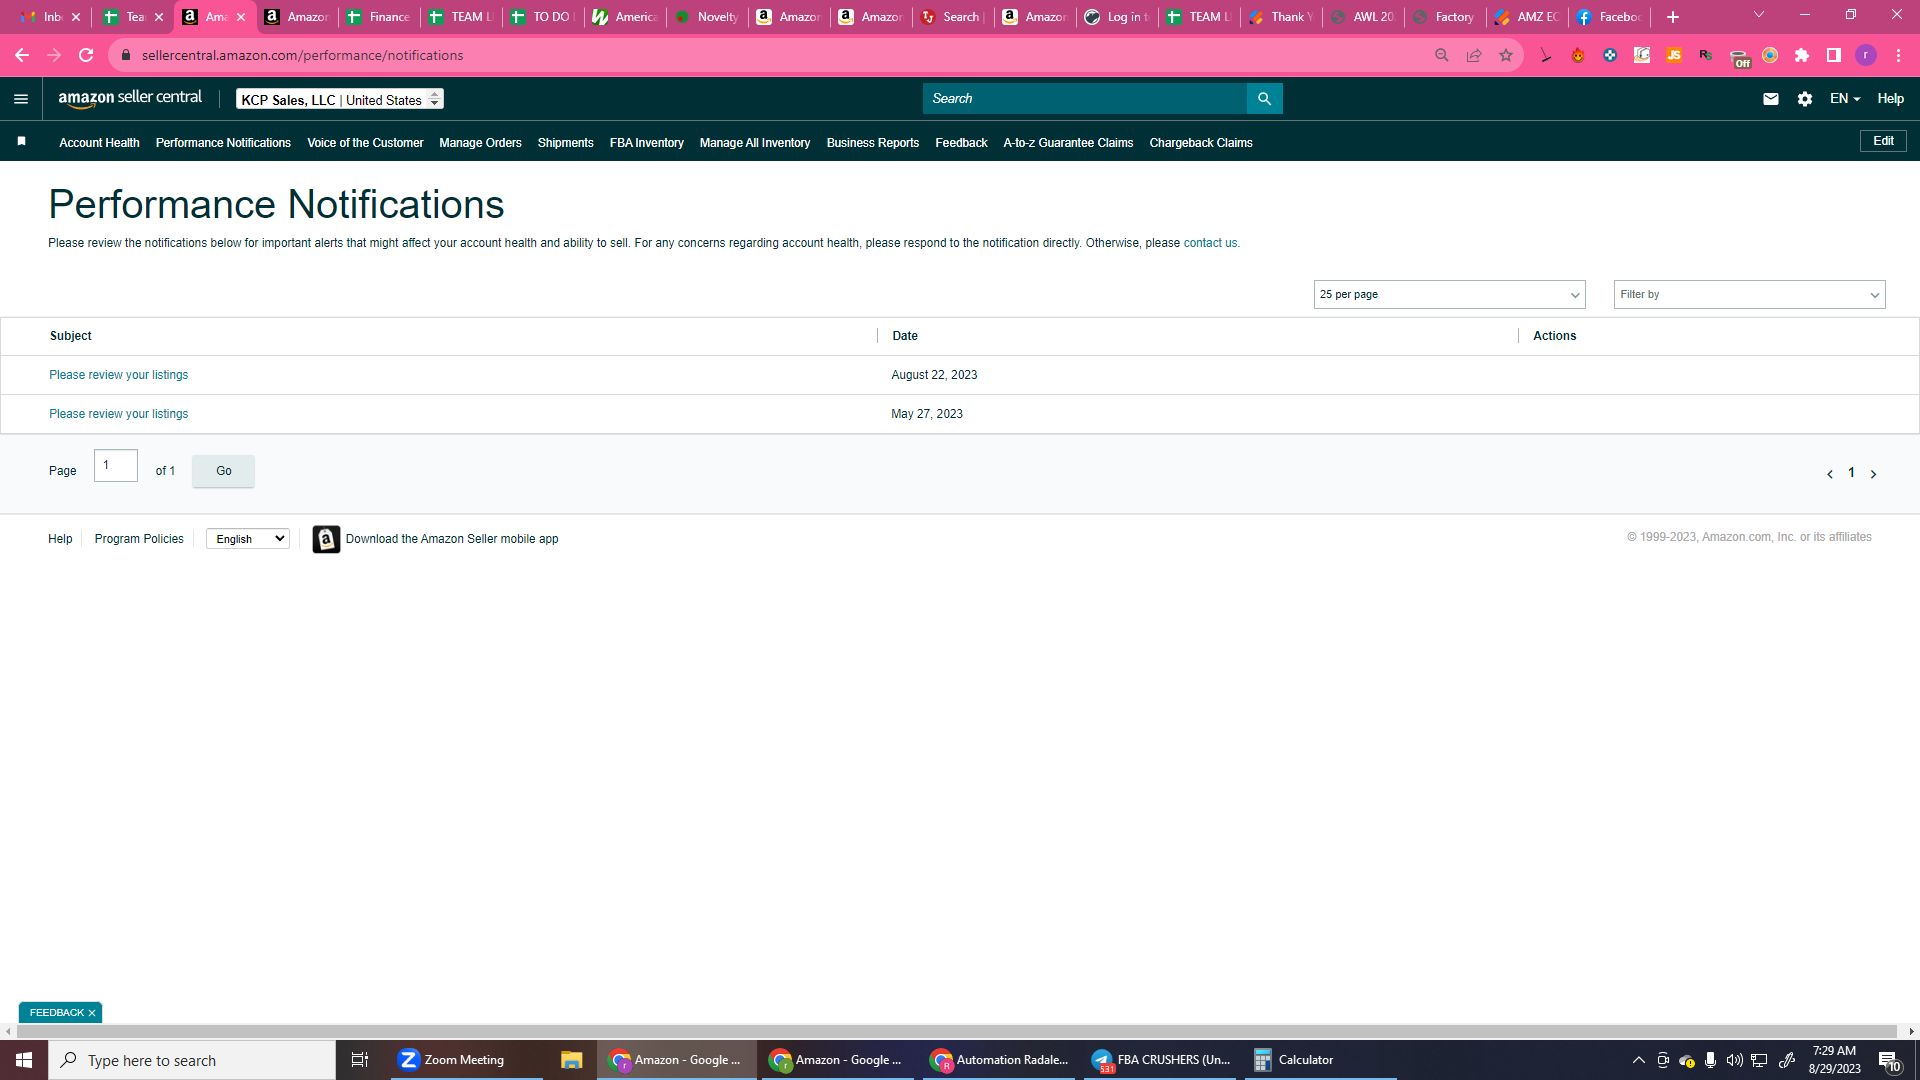
Task: Open the English footer language selector
Action: [x=248, y=539]
